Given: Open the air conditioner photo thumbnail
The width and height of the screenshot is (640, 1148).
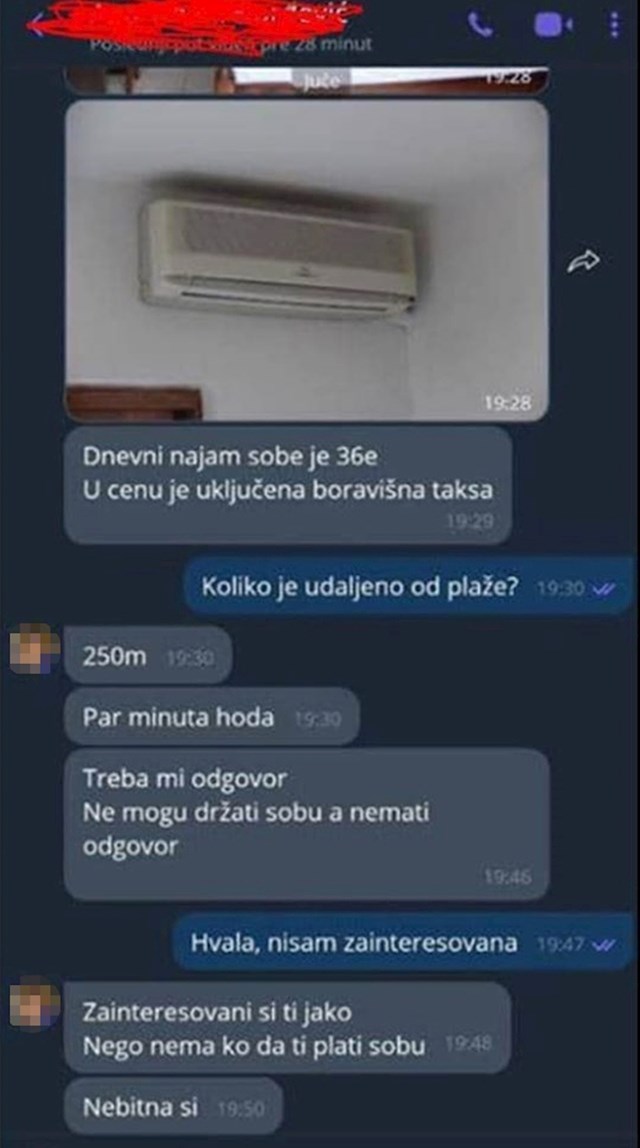Looking at the screenshot, I should coord(307,261).
